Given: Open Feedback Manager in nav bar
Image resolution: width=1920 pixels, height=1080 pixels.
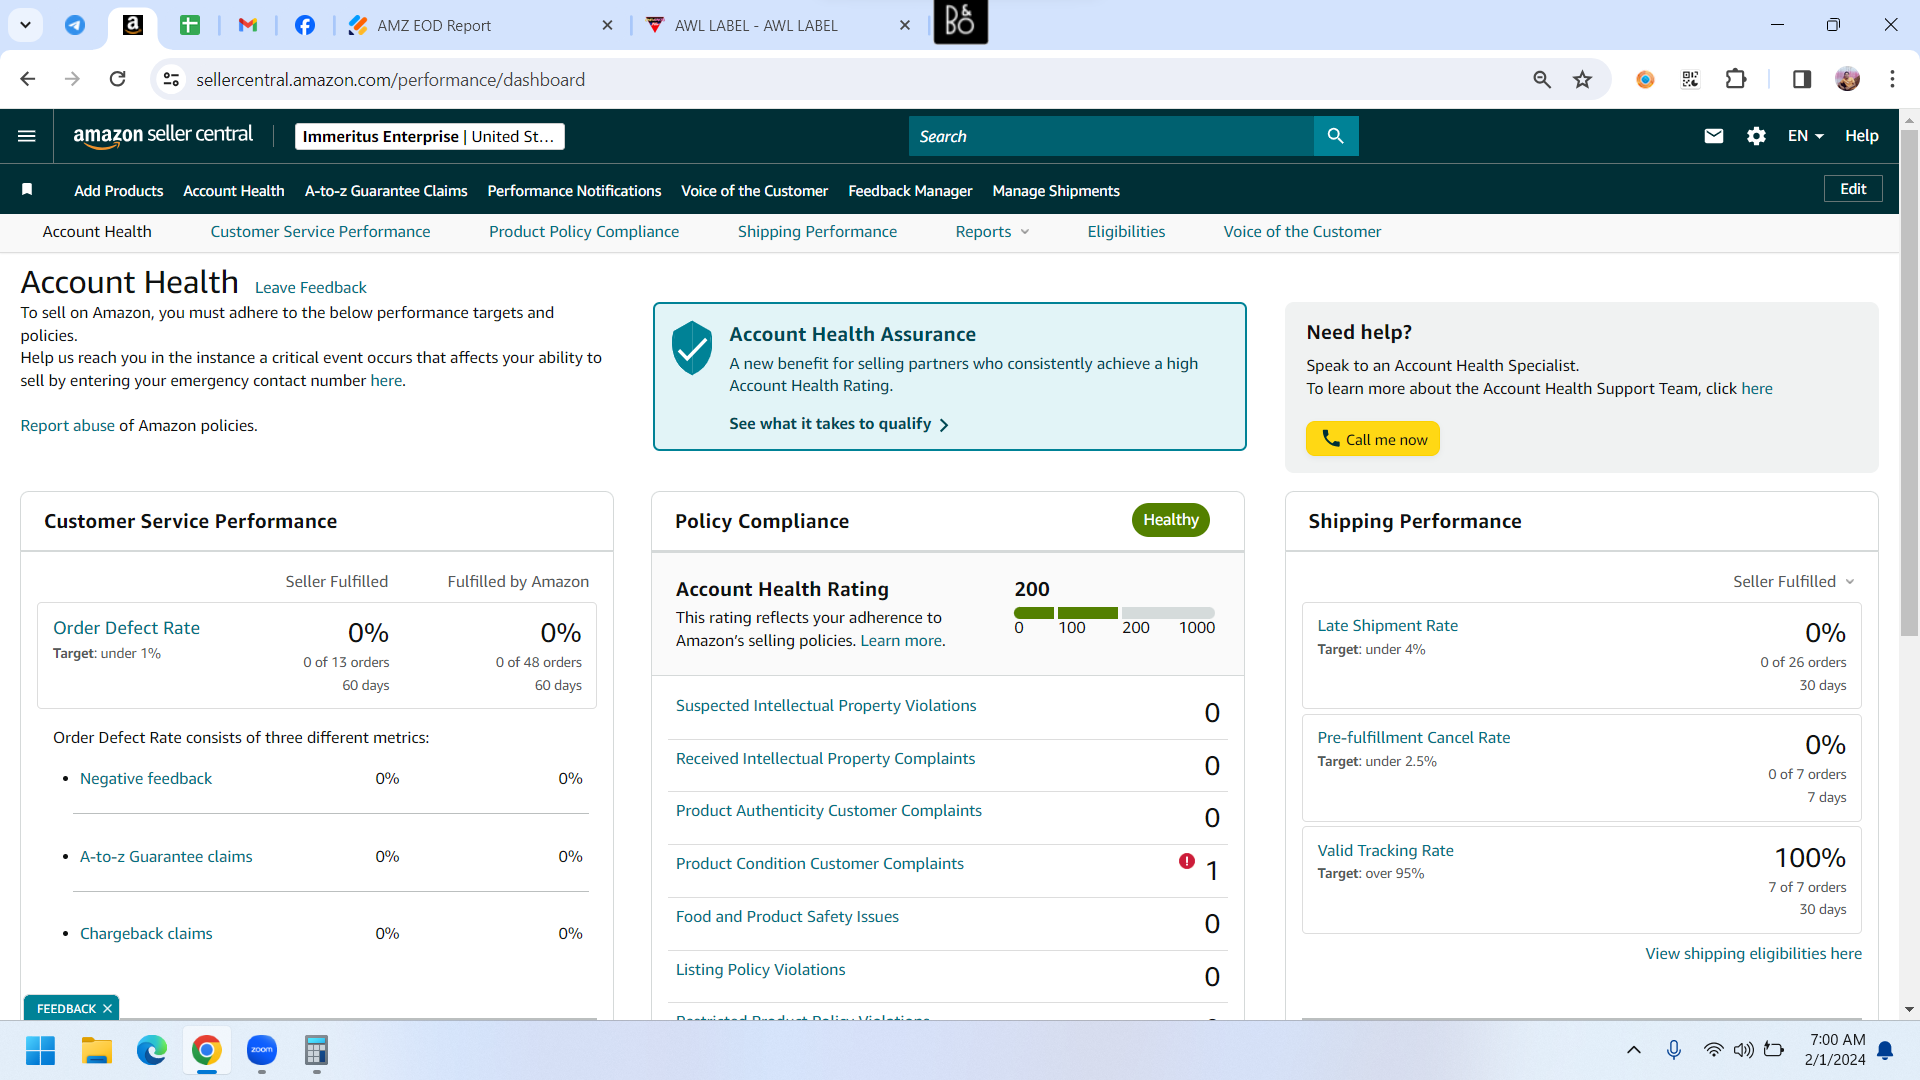Looking at the screenshot, I should click(x=910, y=191).
